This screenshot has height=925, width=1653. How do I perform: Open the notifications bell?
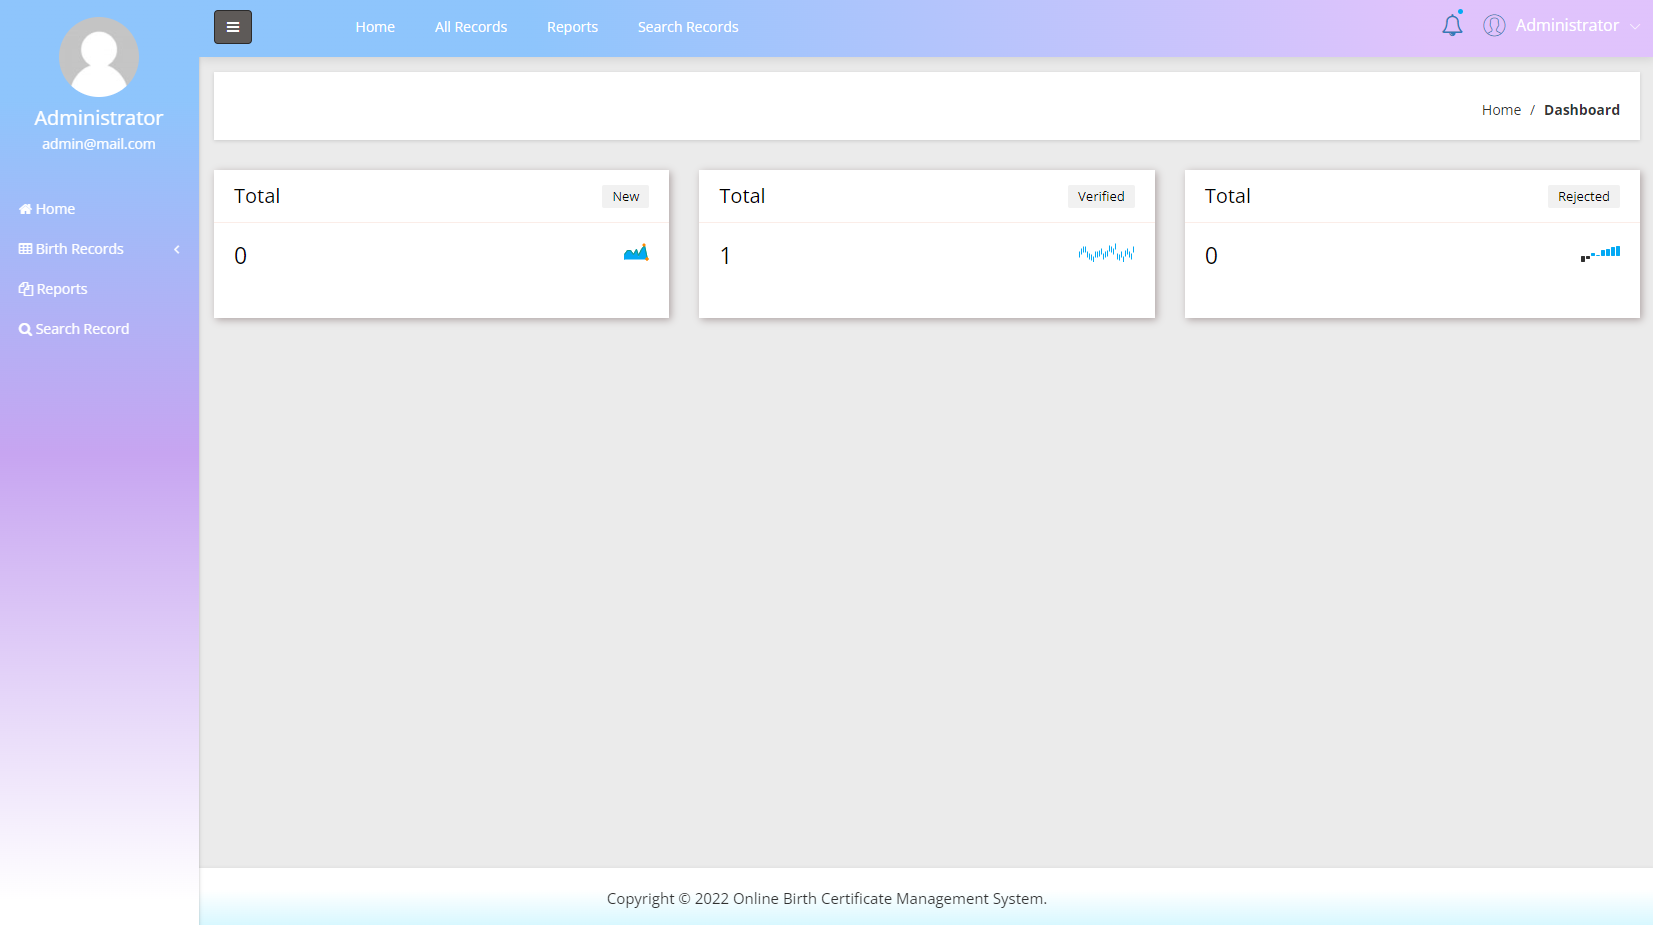click(1452, 25)
